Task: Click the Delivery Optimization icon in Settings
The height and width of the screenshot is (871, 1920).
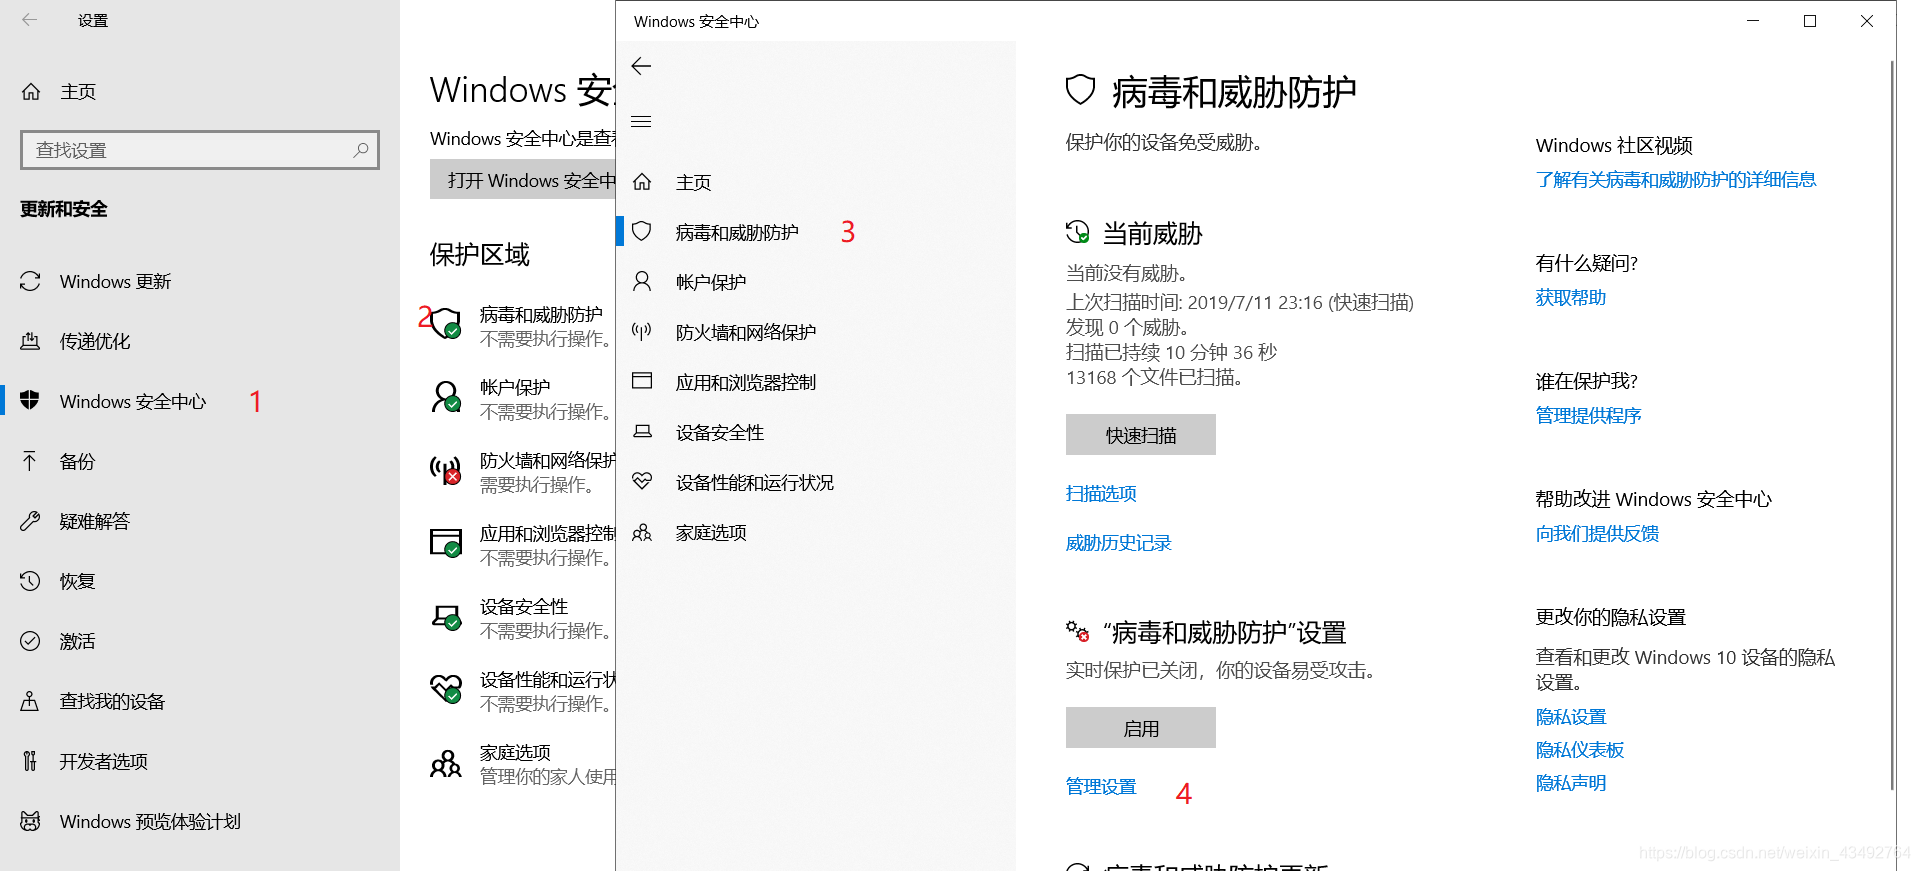Action: point(31,341)
